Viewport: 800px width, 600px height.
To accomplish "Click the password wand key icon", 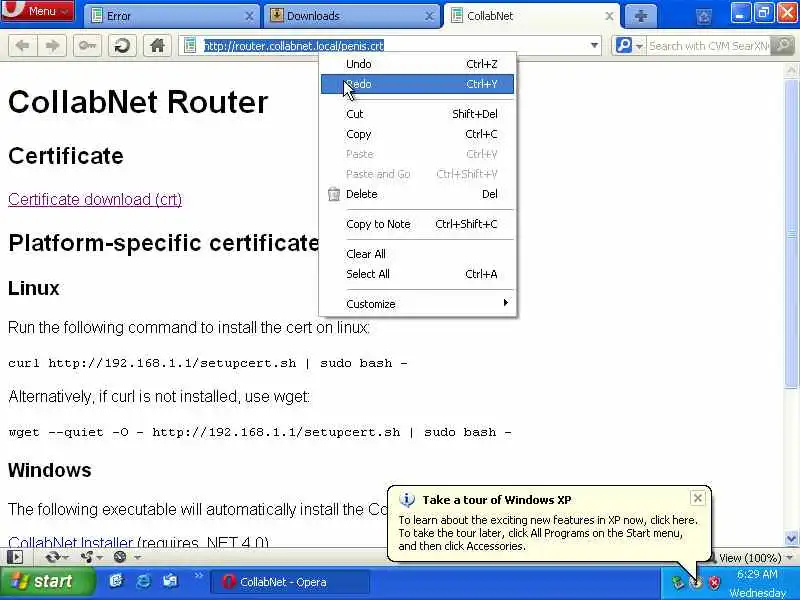I will pyautogui.click(x=87, y=46).
